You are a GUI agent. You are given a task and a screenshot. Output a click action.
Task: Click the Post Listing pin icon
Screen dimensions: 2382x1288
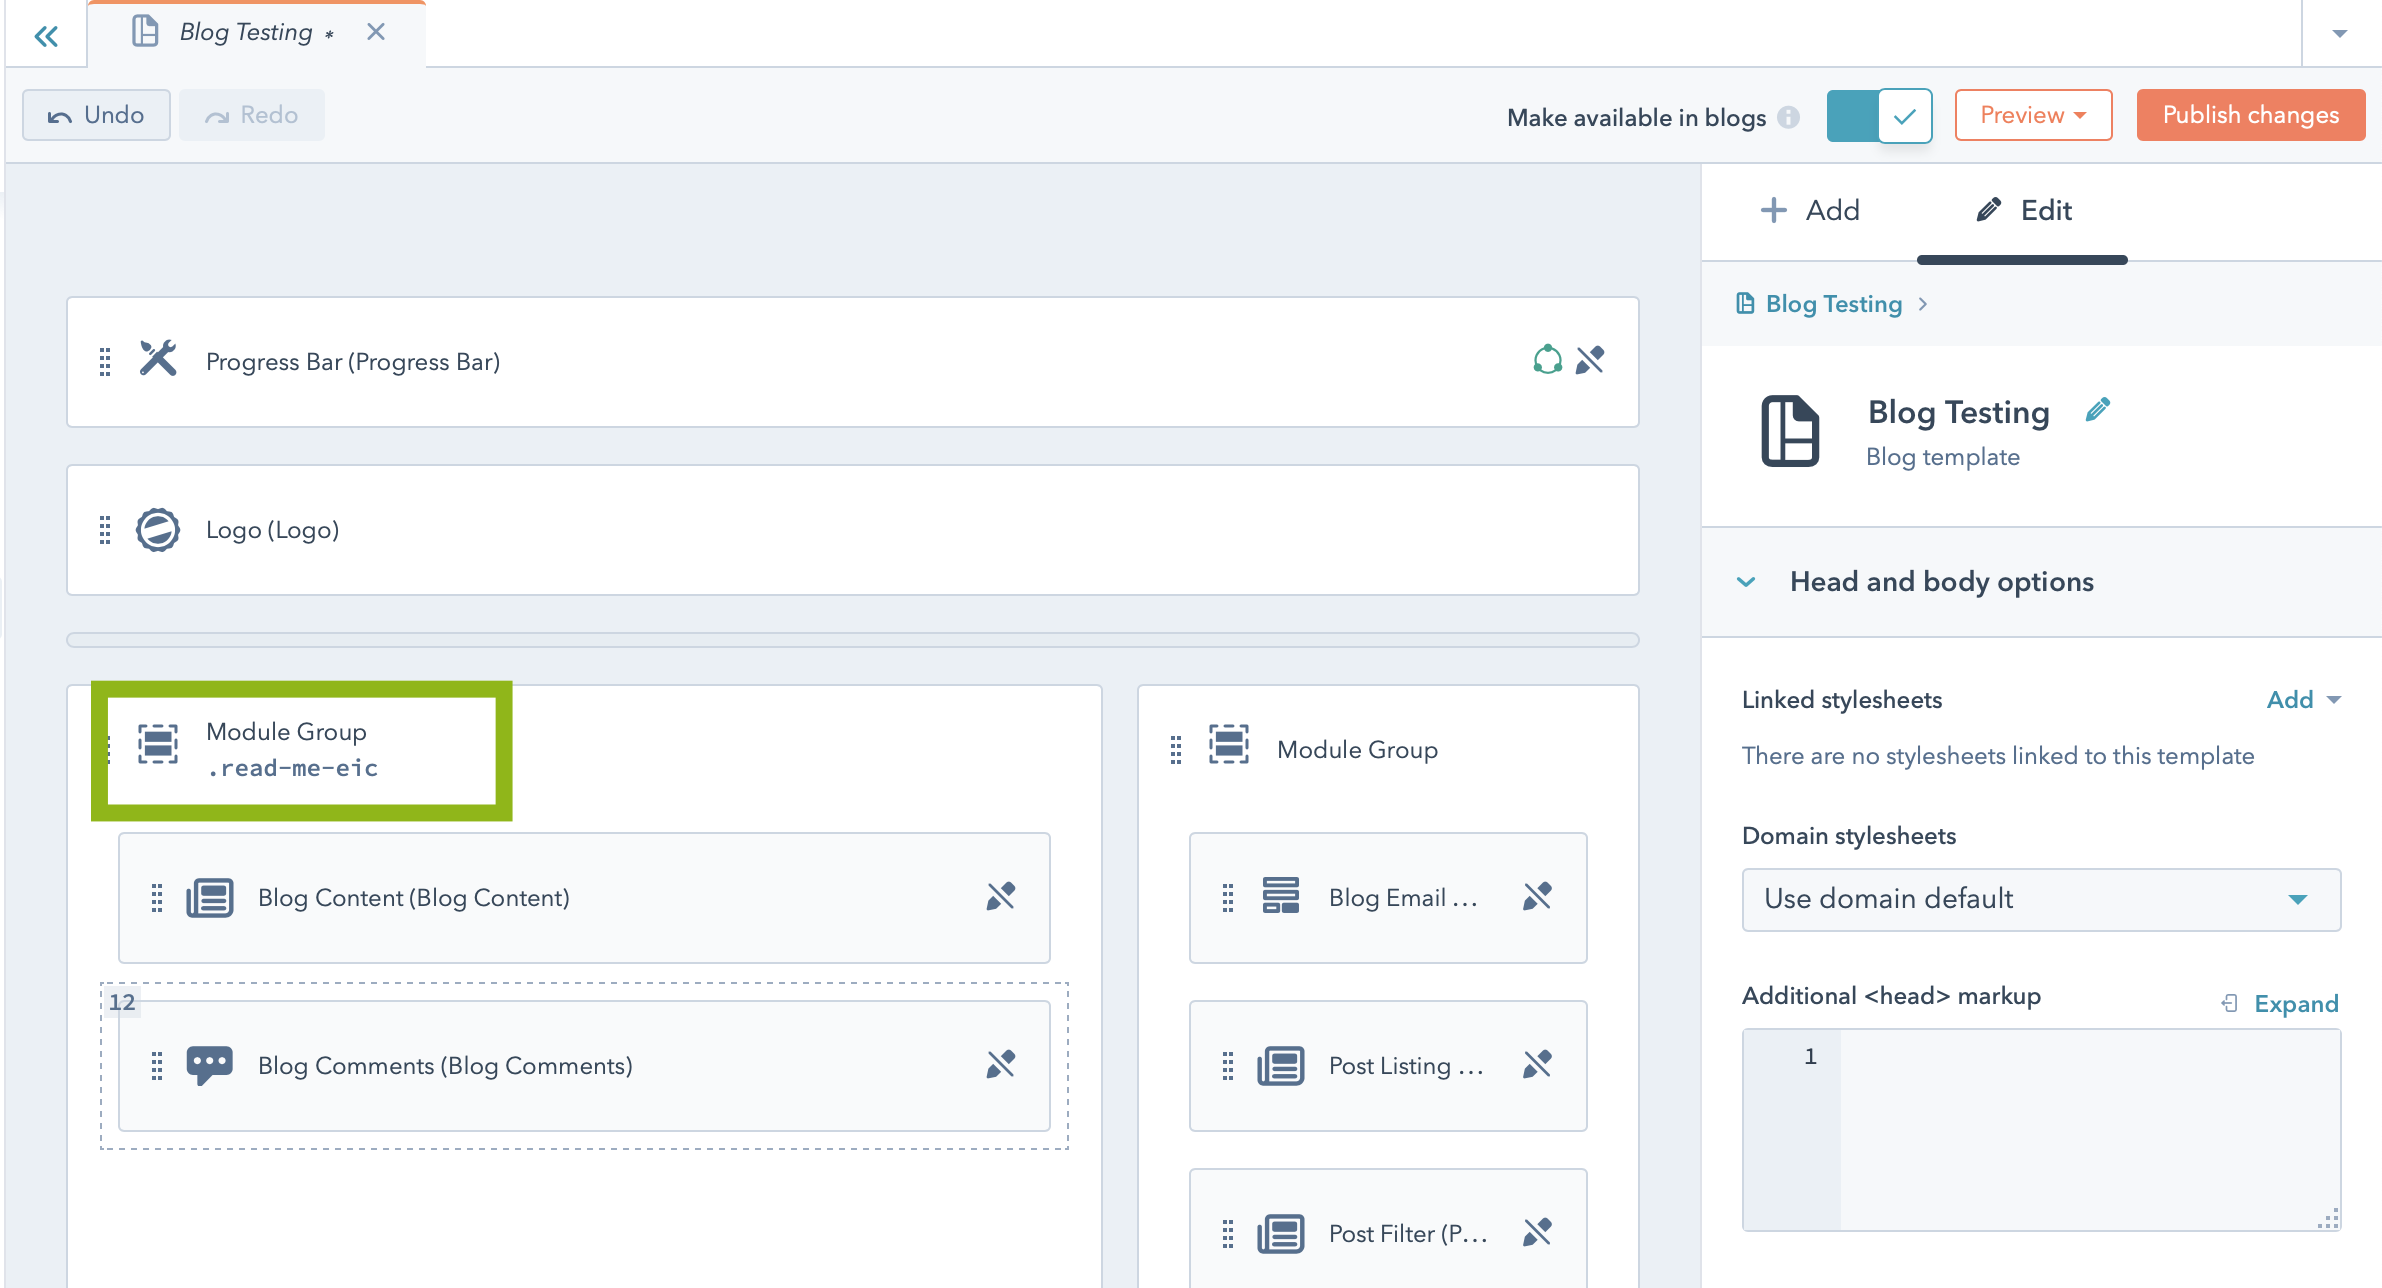point(1537,1064)
